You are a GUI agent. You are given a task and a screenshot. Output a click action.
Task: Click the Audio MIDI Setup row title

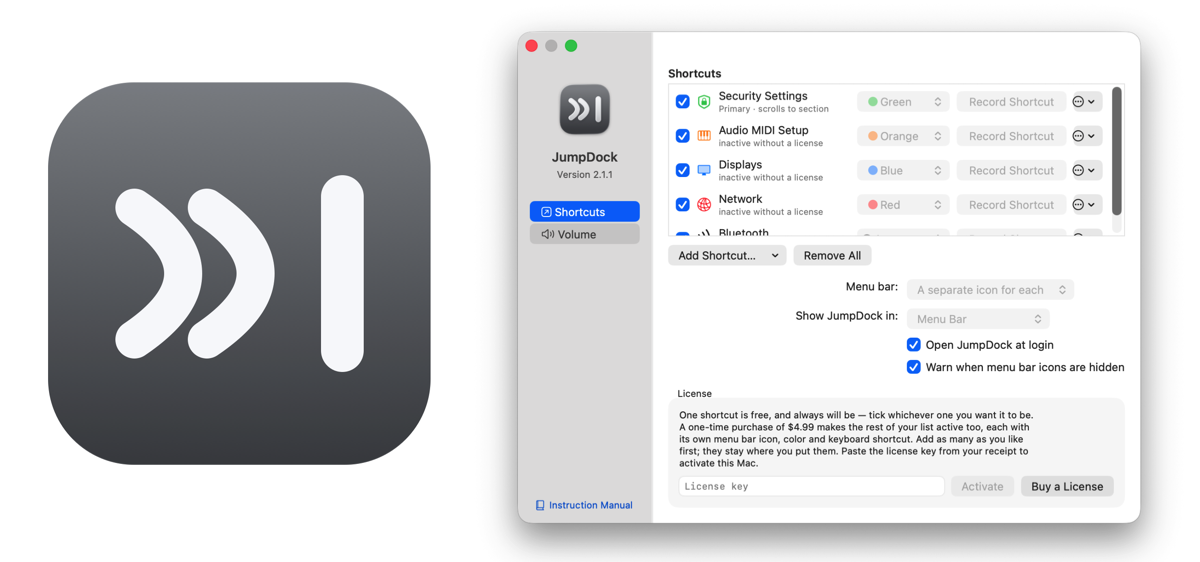(x=763, y=130)
